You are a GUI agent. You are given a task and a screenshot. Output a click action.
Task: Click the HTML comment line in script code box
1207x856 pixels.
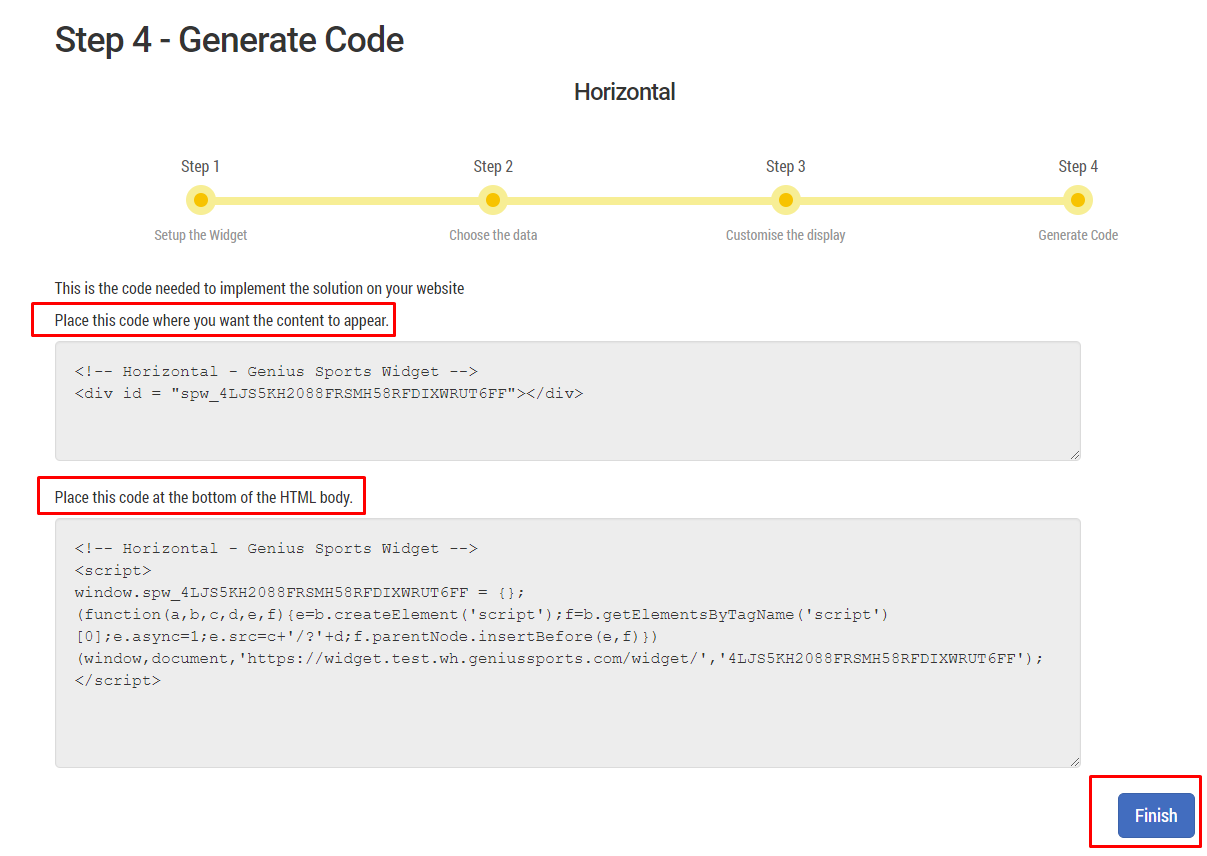[x=276, y=548]
